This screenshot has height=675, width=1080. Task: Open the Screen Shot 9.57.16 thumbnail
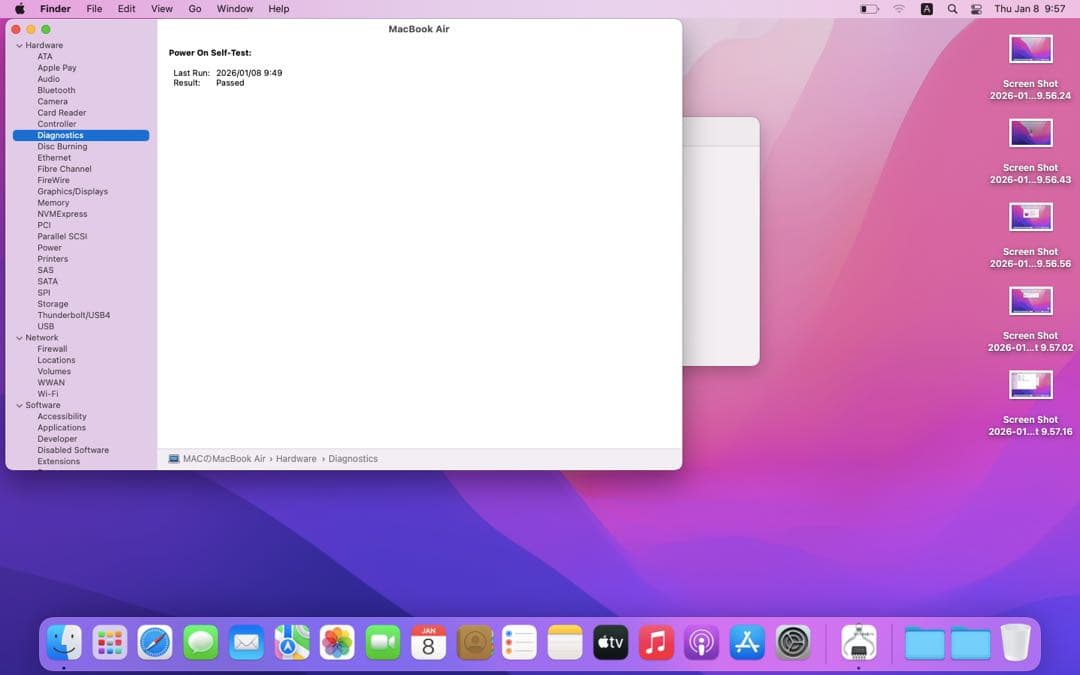tap(1030, 384)
